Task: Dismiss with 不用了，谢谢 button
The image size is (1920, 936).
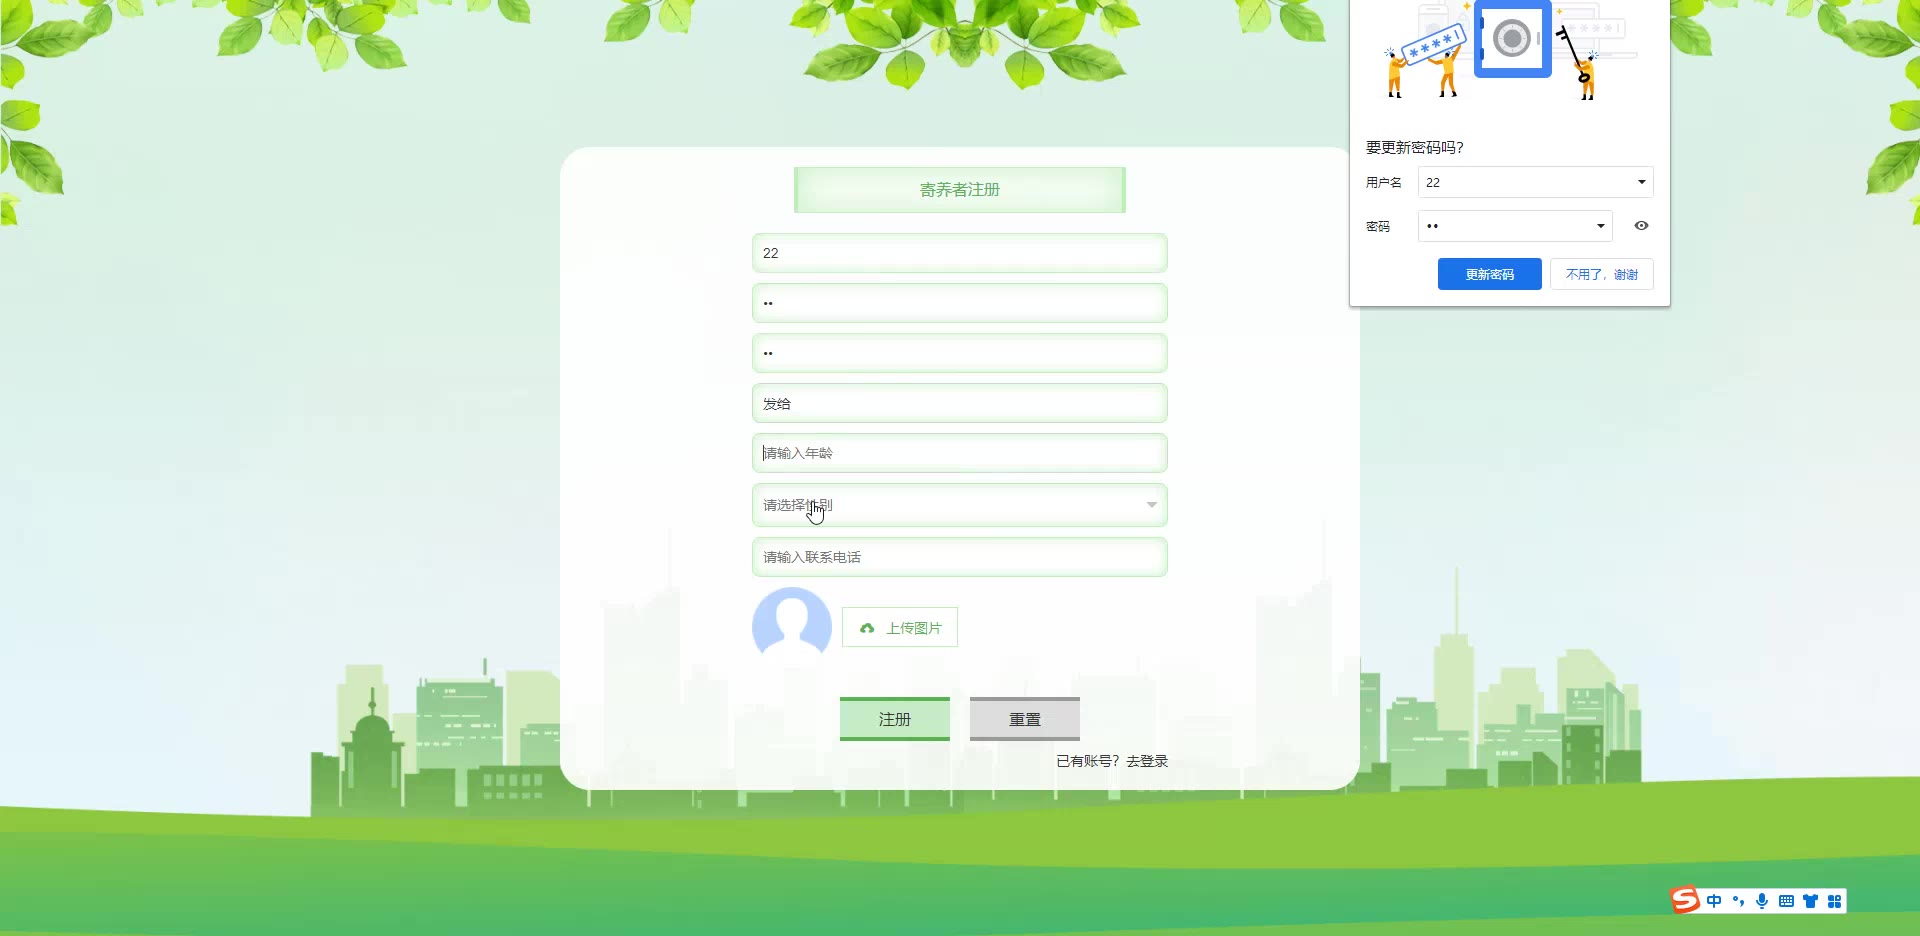Action: coord(1601,274)
